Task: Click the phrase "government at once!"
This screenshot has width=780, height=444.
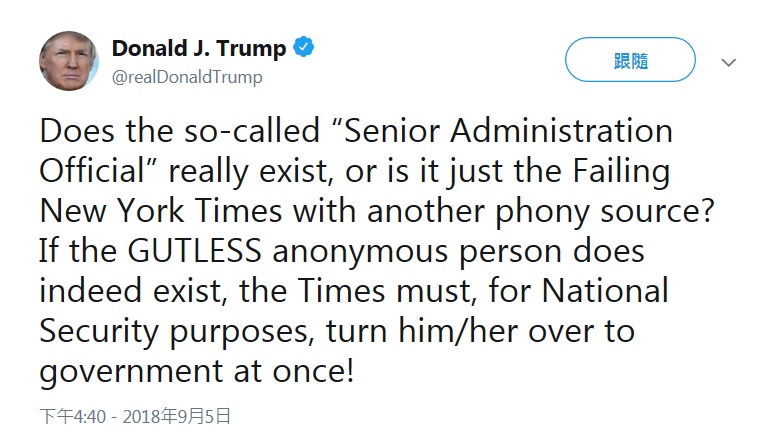Action: coord(197,372)
